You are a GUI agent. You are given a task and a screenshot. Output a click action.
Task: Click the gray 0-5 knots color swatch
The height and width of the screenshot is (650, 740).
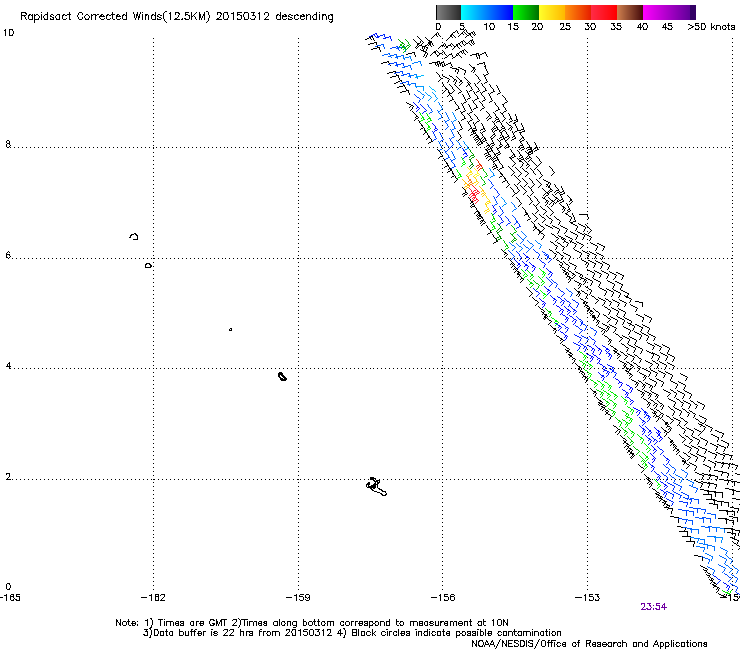pos(448,12)
